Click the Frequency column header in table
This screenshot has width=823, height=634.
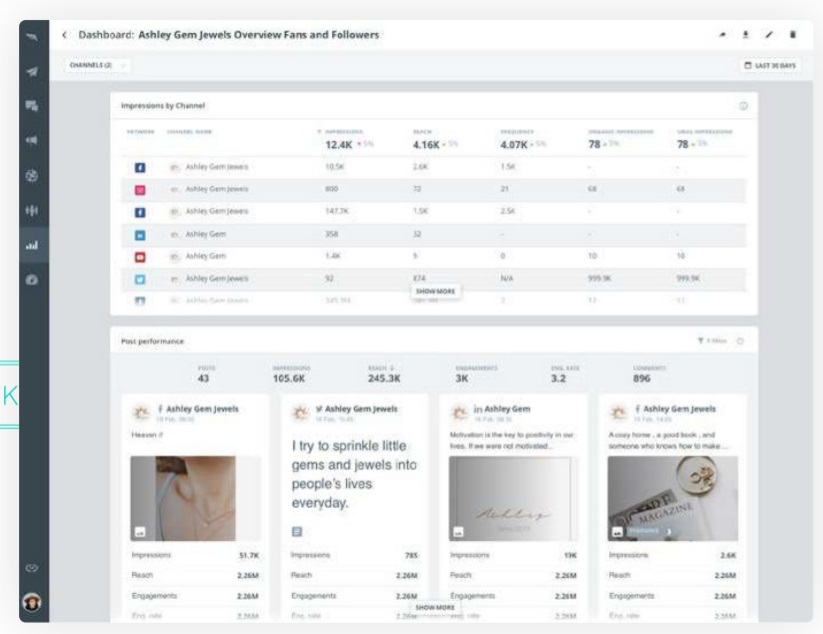pyautogui.click(x=517, y=132)
